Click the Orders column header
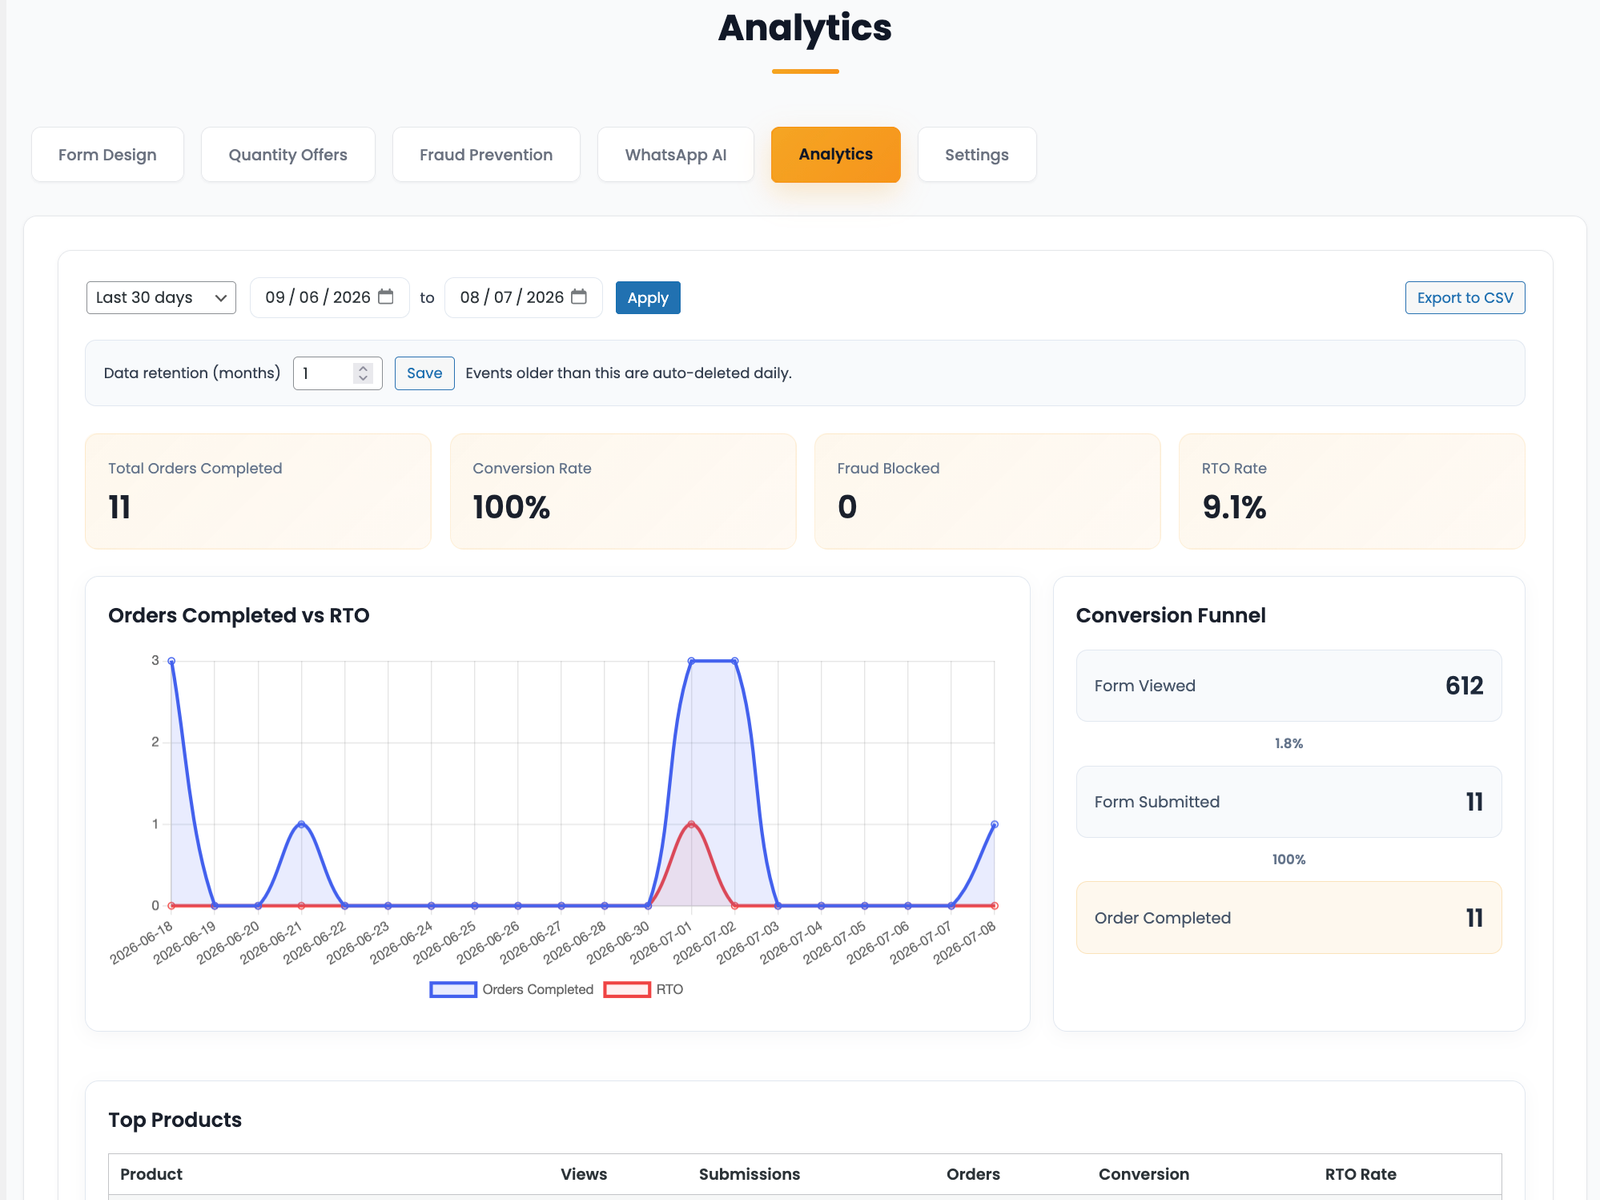Image resolution: width=1600 pixels, height=1200 pixels. tap(973, 1174)
